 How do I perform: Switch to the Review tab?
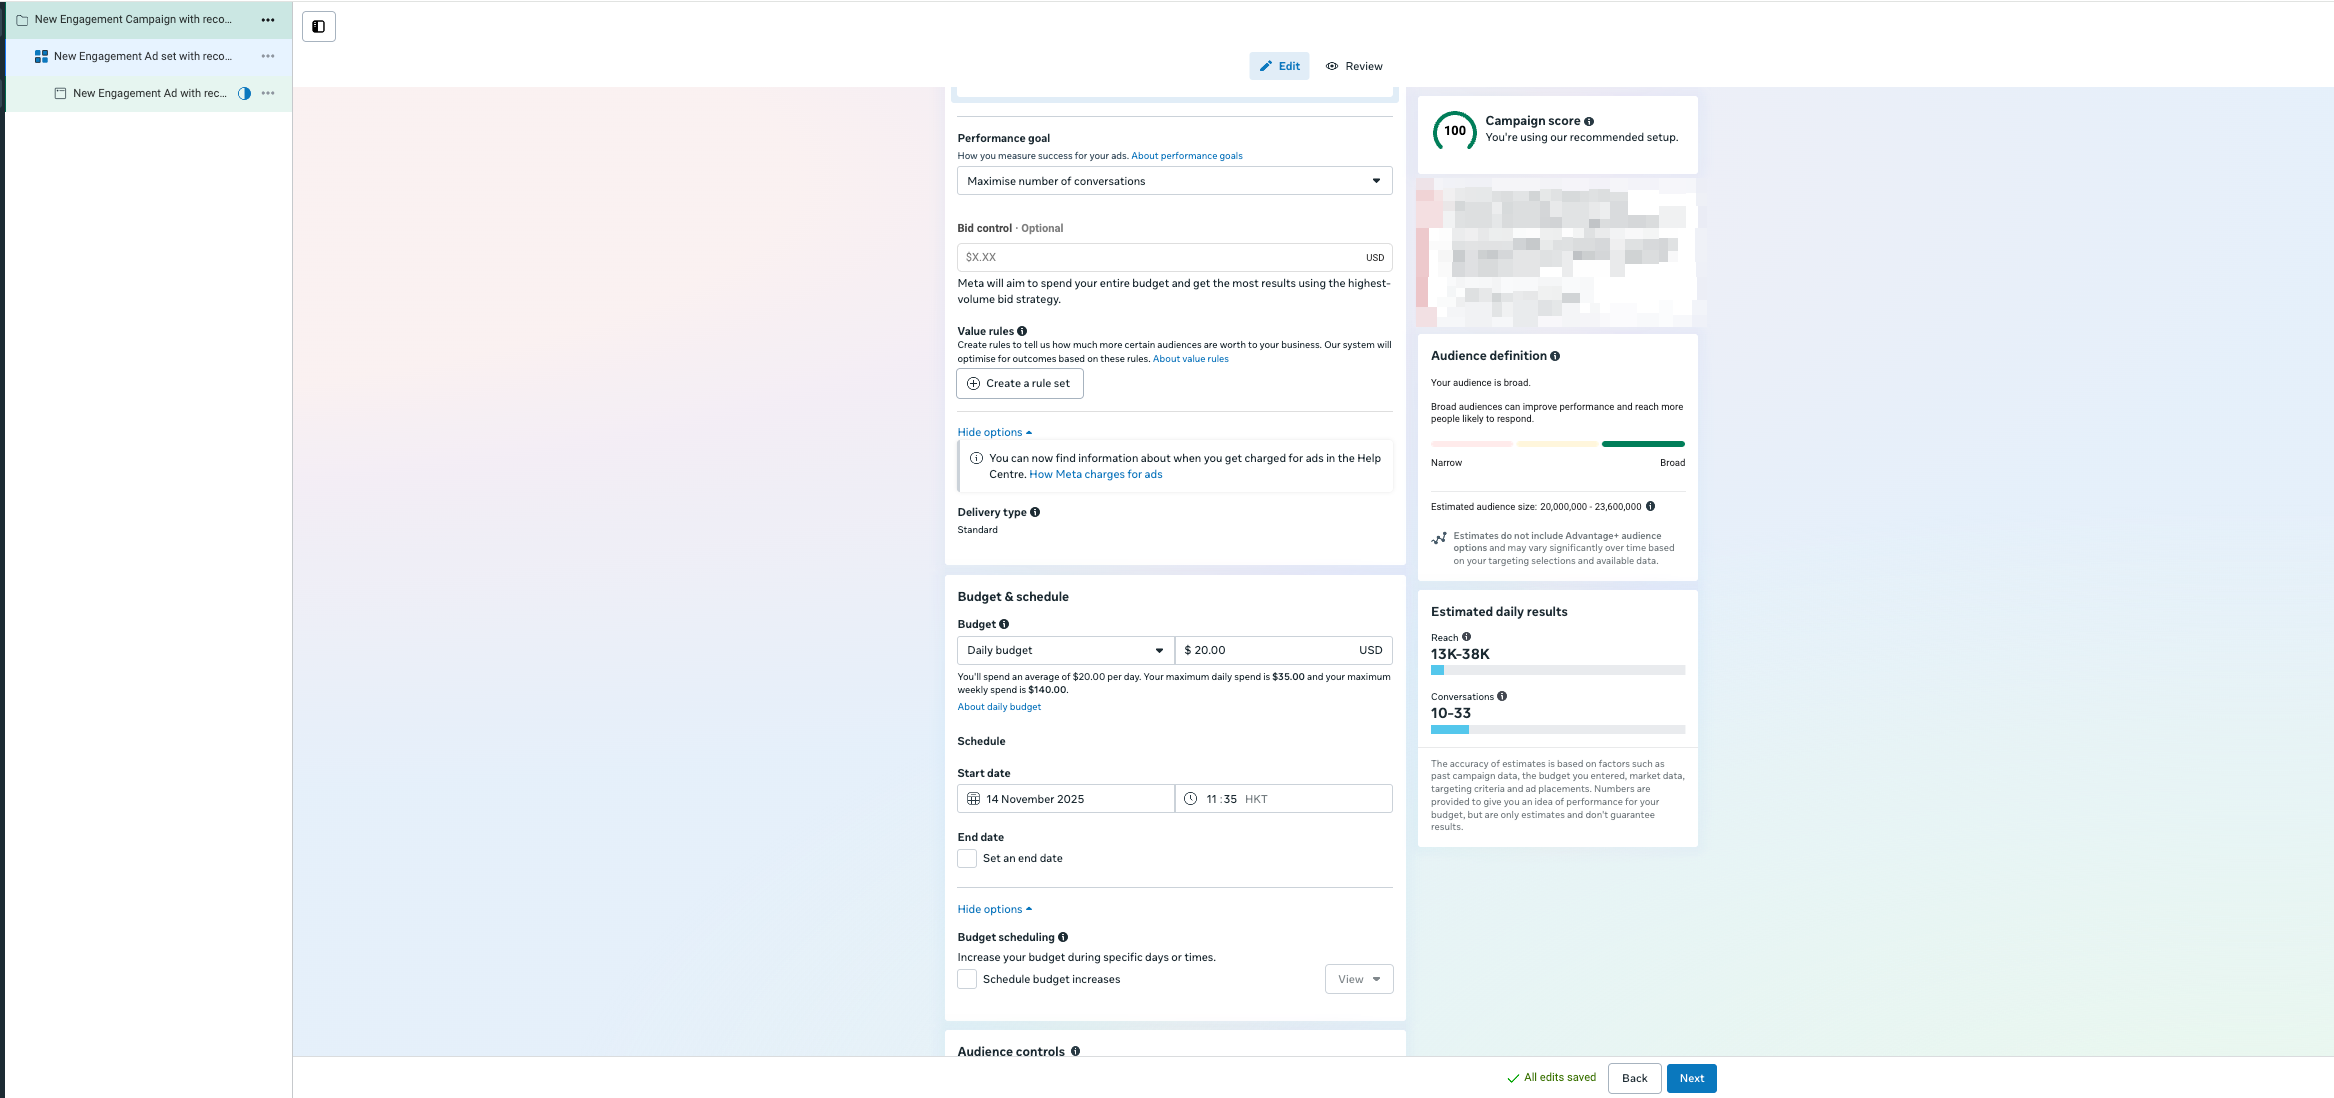pos(1354,66)
